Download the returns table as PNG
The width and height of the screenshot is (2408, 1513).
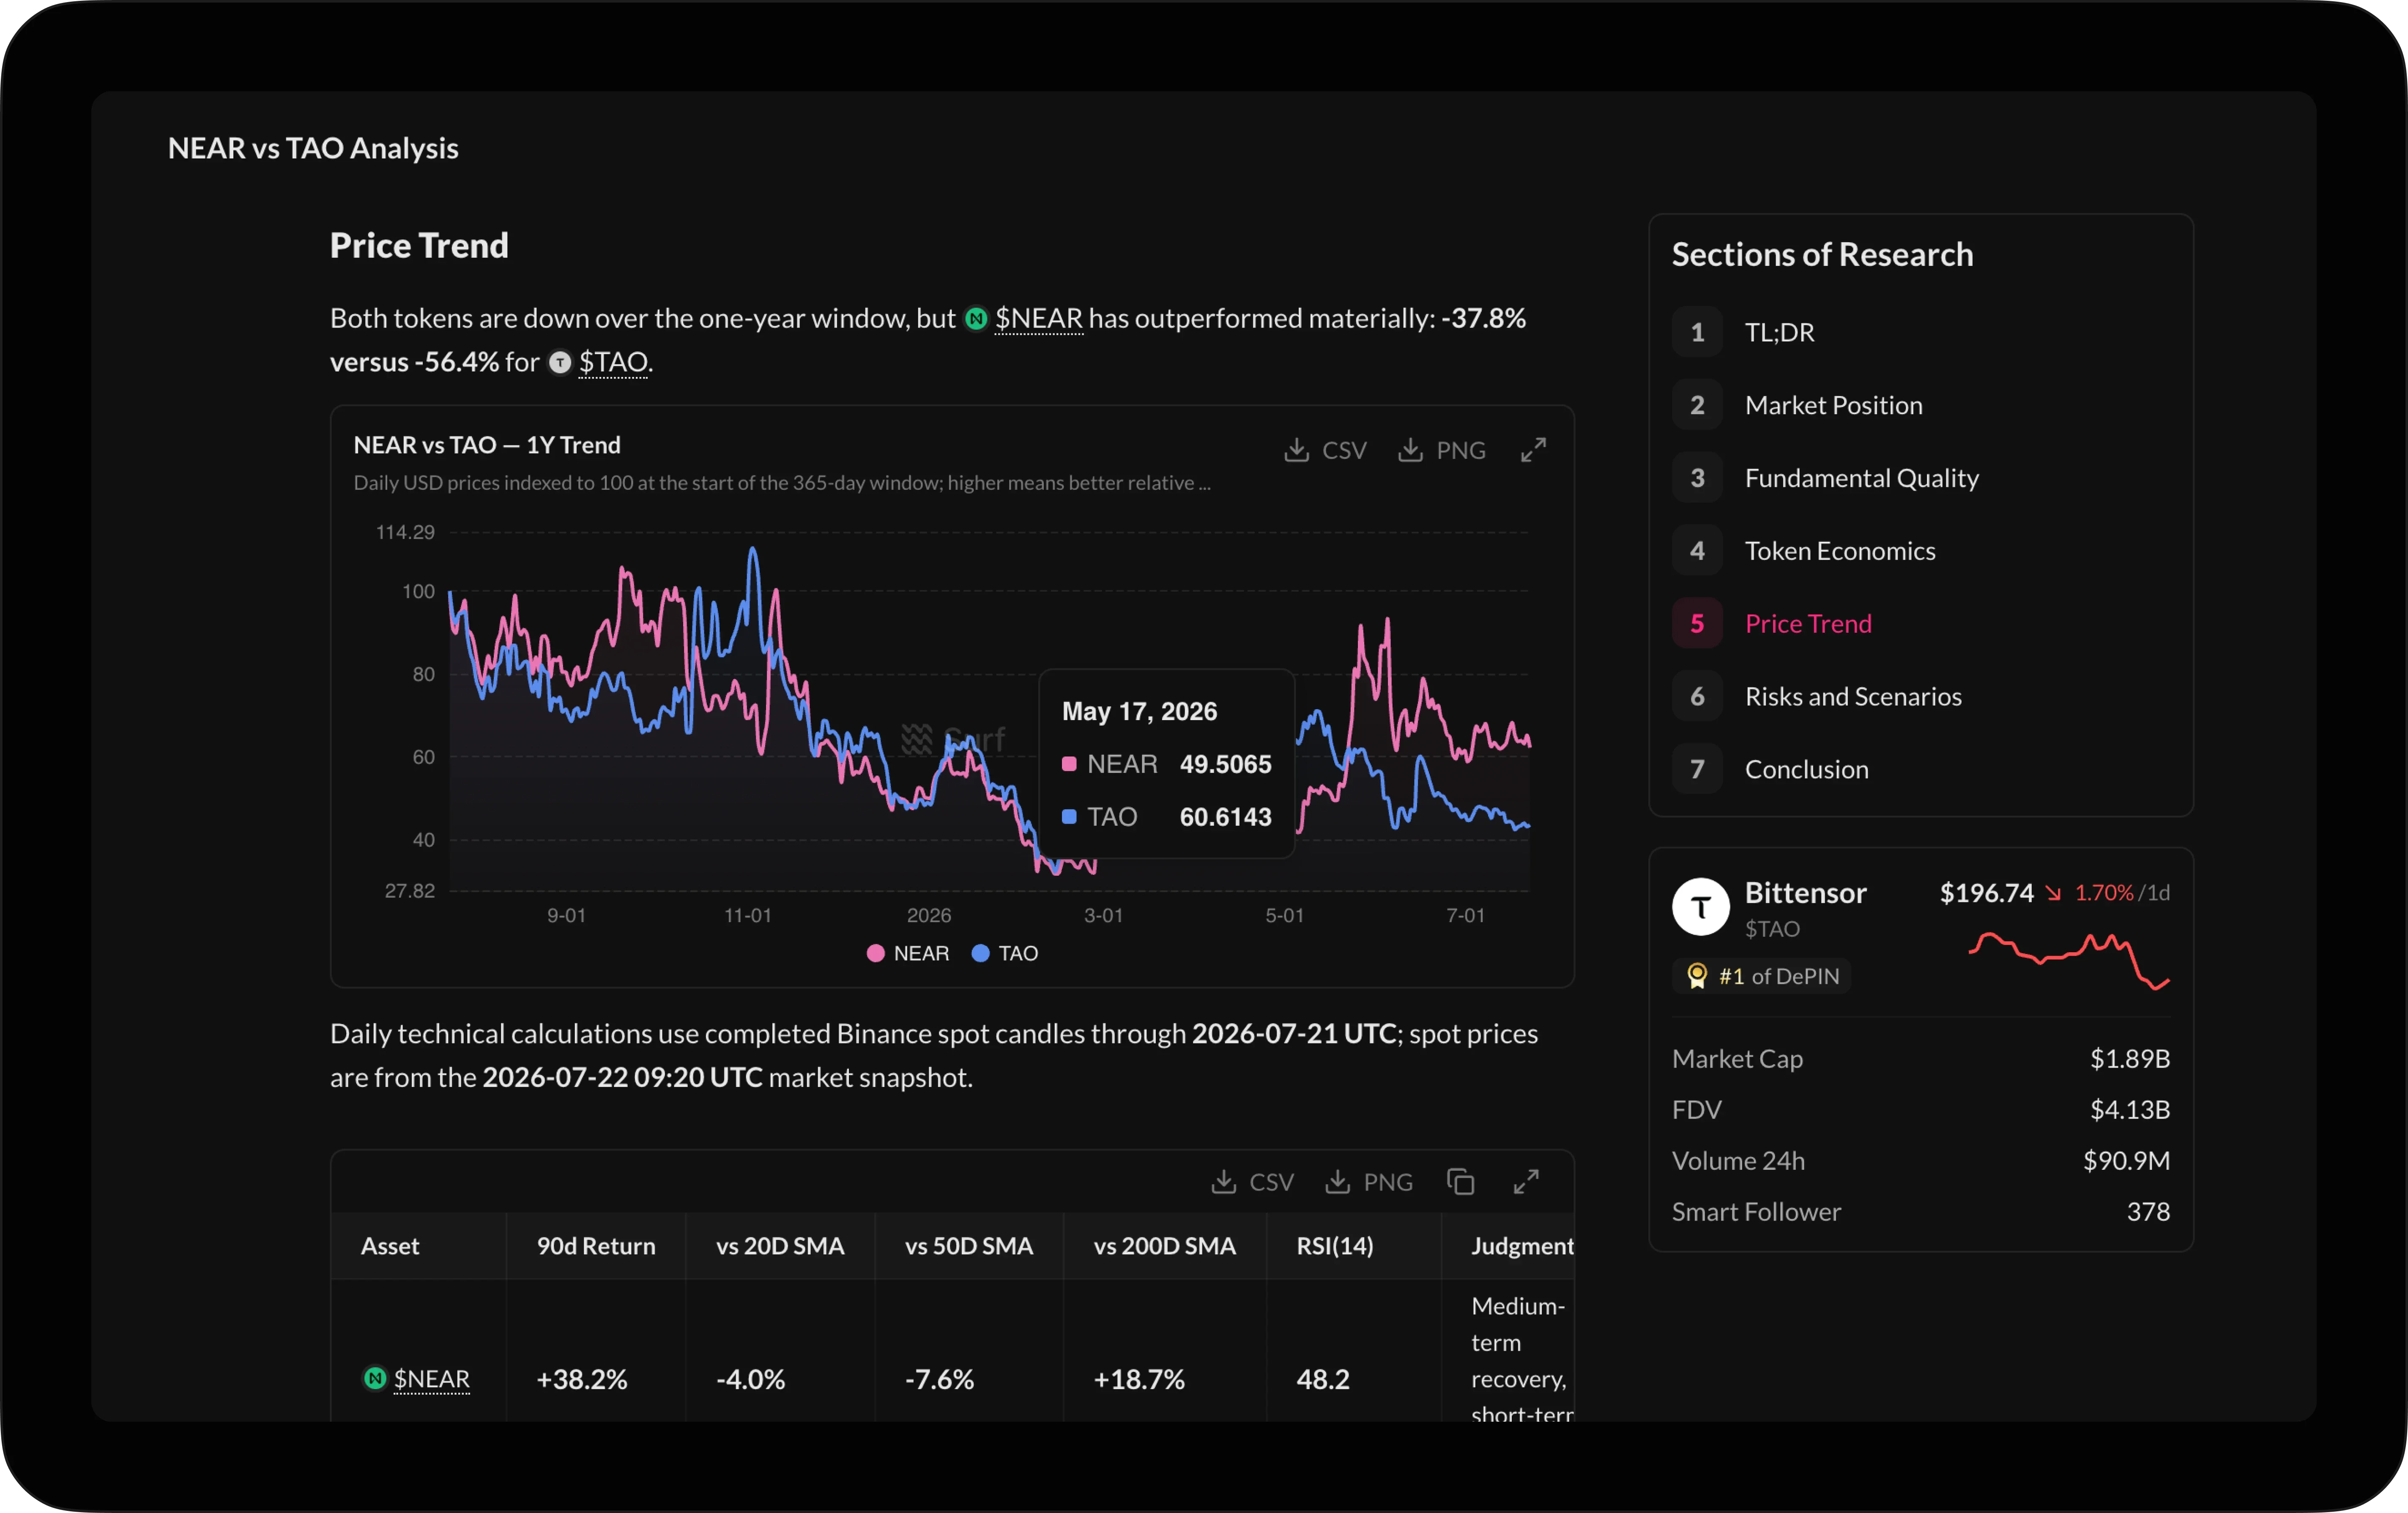(1368, 1182)
